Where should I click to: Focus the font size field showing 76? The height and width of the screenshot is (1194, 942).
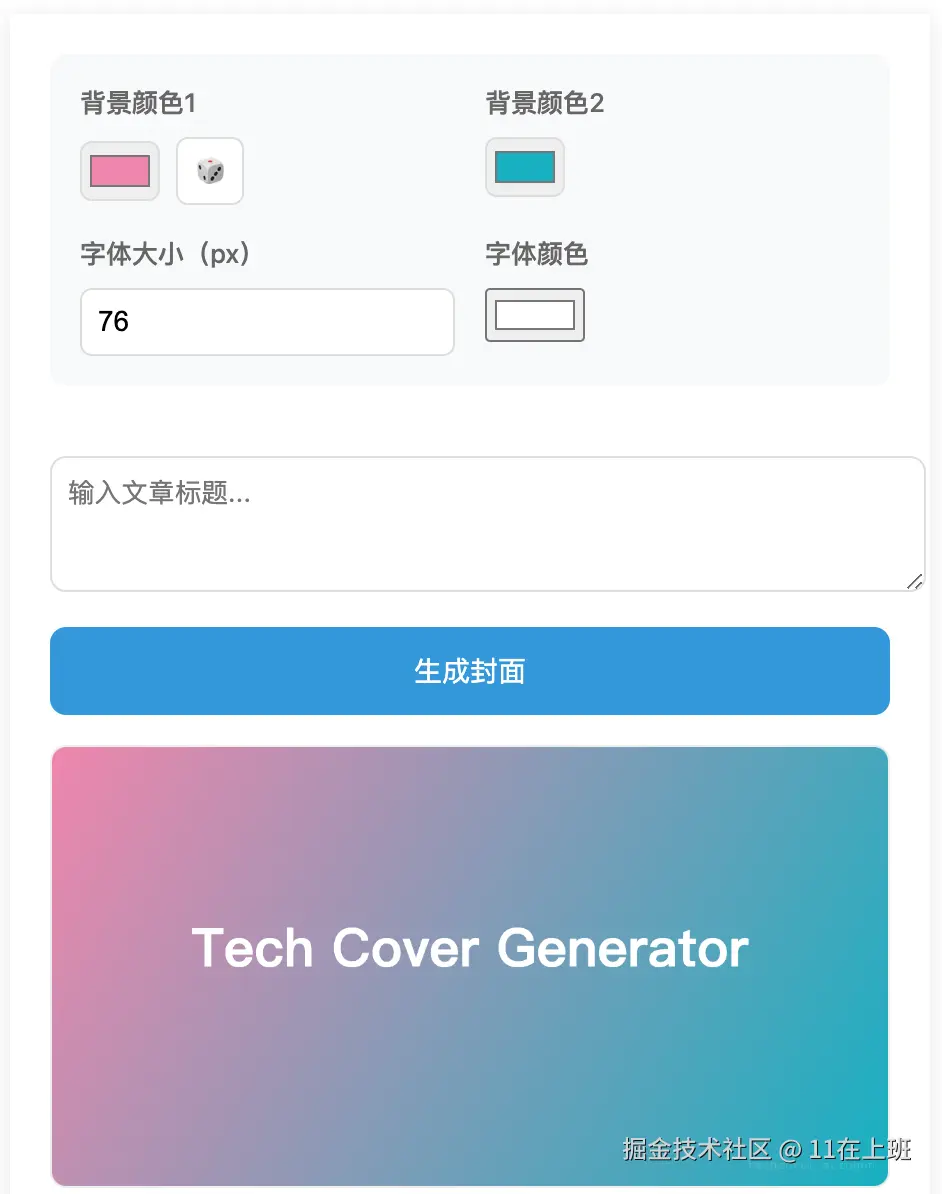click(x=267, y=322)
